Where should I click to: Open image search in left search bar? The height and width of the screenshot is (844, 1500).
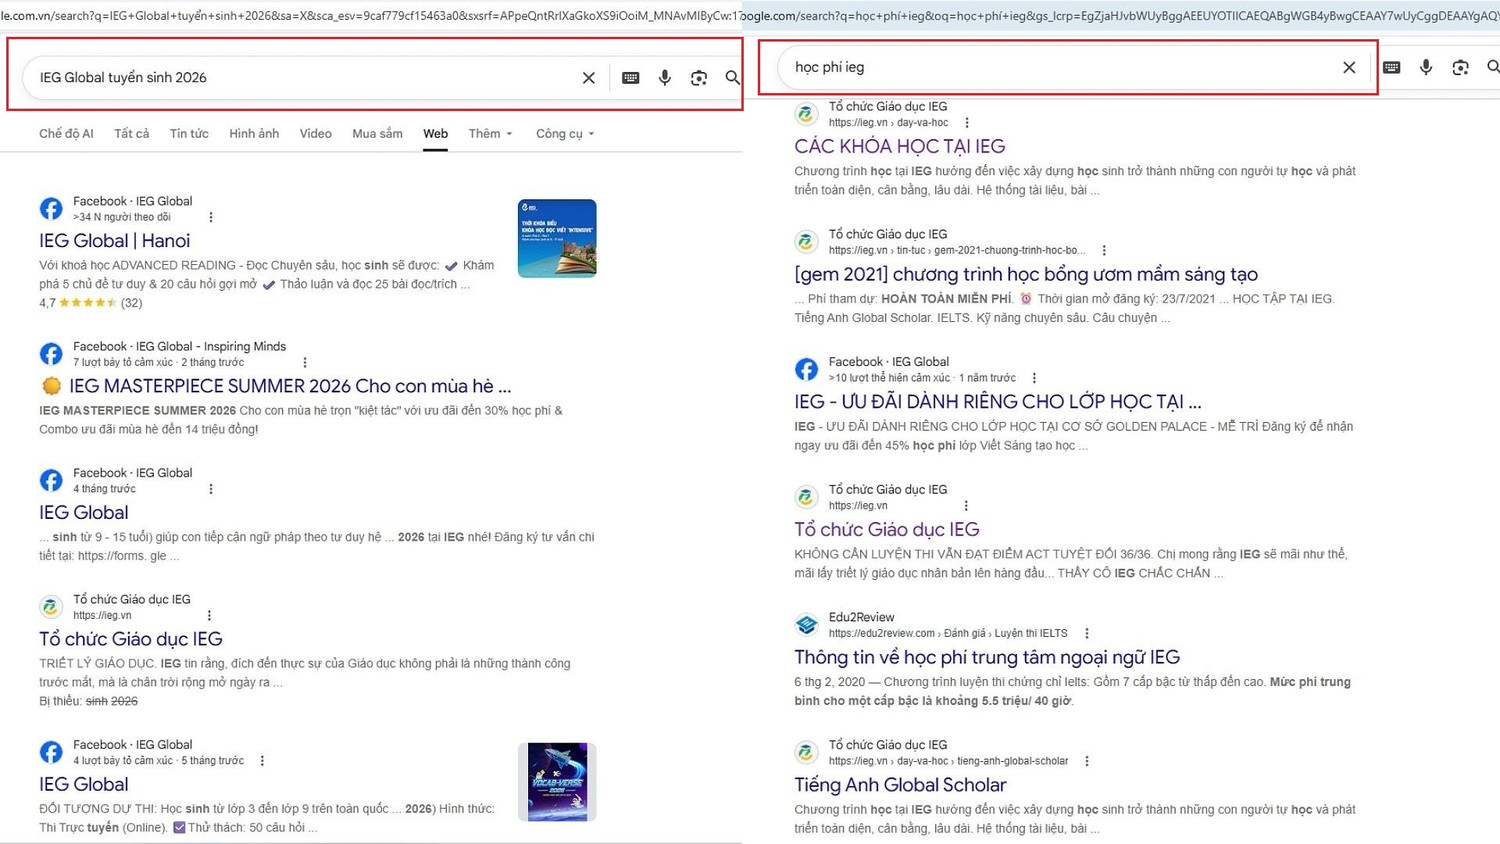pyautogui.click(x=699, y=78)
